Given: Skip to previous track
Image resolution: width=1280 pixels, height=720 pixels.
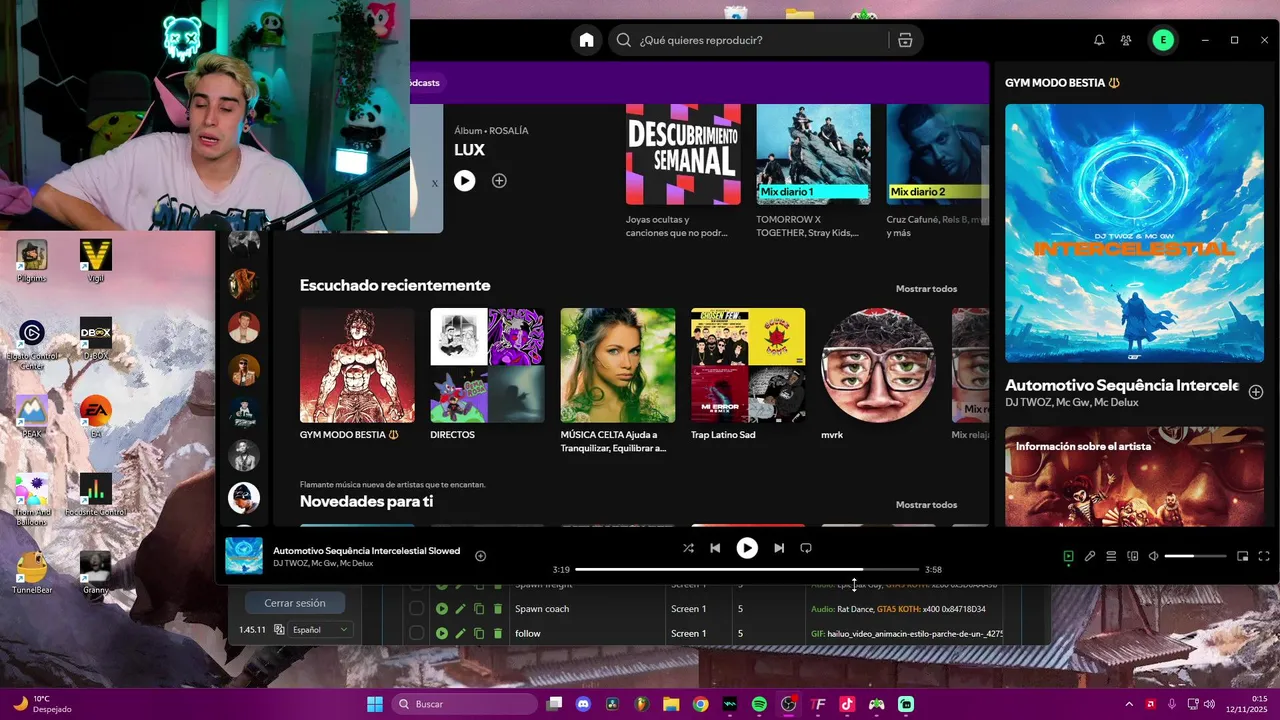Looking at the screenshot, I should tap(715, 548).
